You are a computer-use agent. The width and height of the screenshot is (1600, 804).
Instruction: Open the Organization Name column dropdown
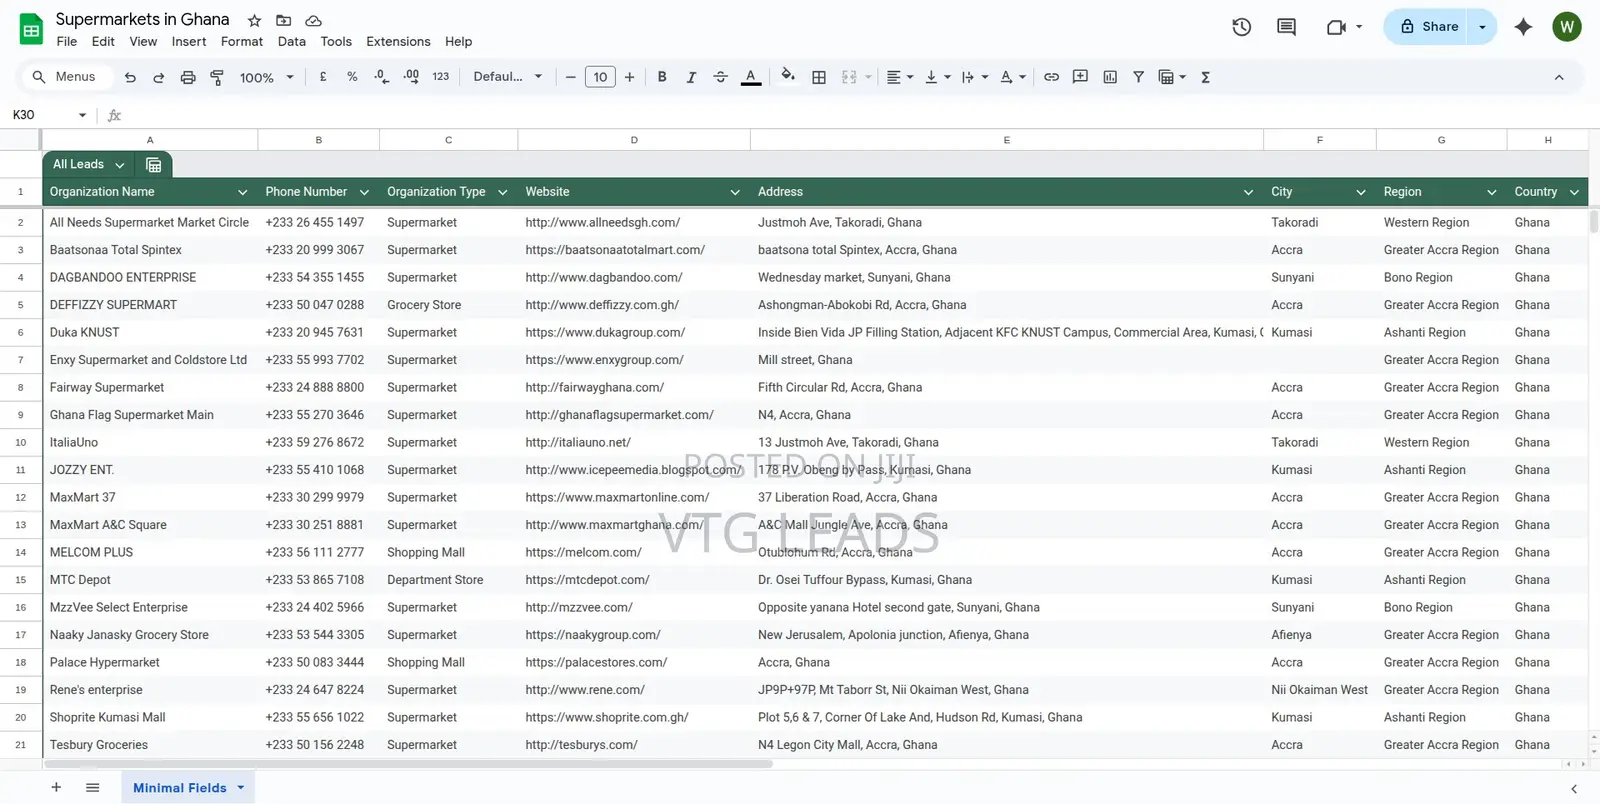[242, 192]
